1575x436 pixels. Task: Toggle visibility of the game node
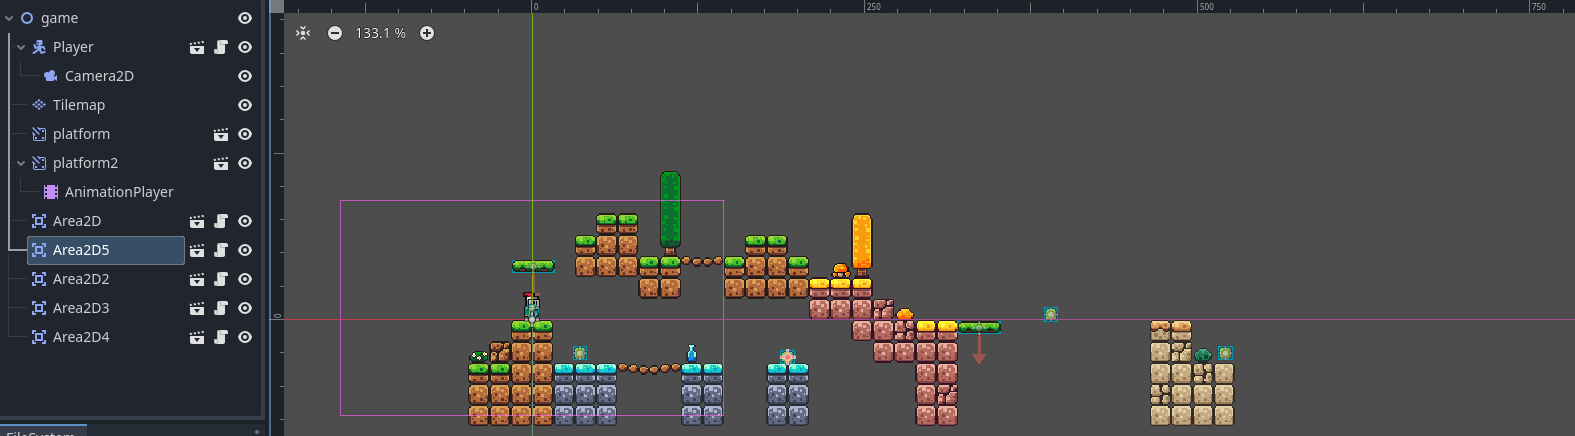(x=245, y=18)
